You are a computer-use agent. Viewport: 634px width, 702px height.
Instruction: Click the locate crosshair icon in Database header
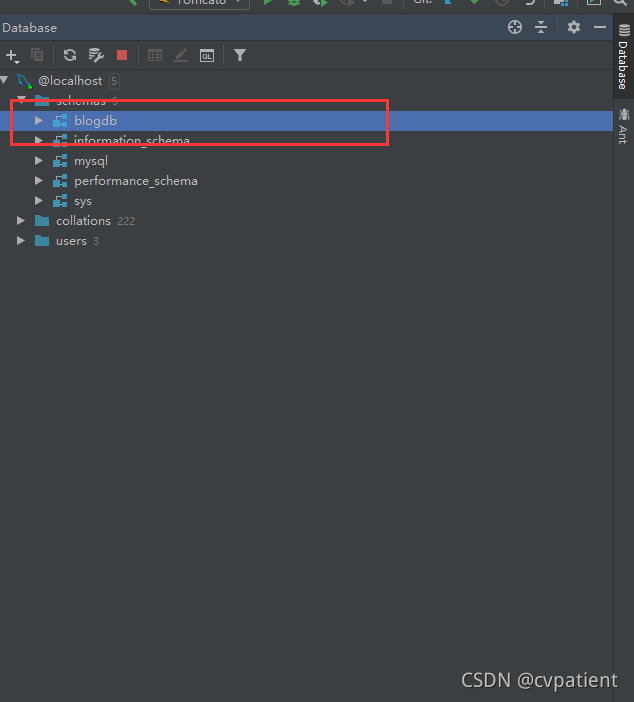515,27
